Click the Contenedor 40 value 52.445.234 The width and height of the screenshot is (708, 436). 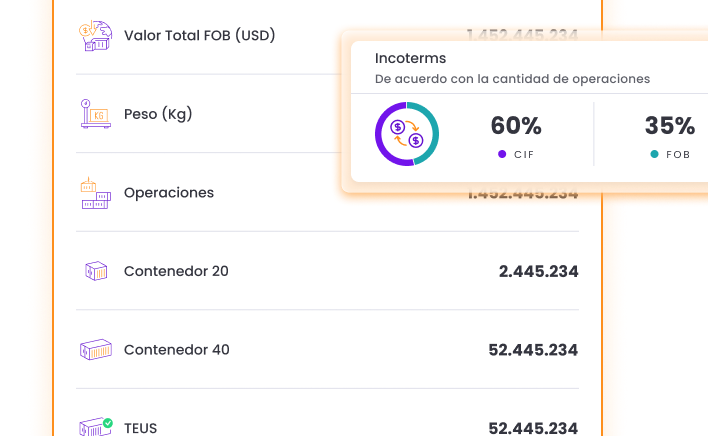point(533,350)
